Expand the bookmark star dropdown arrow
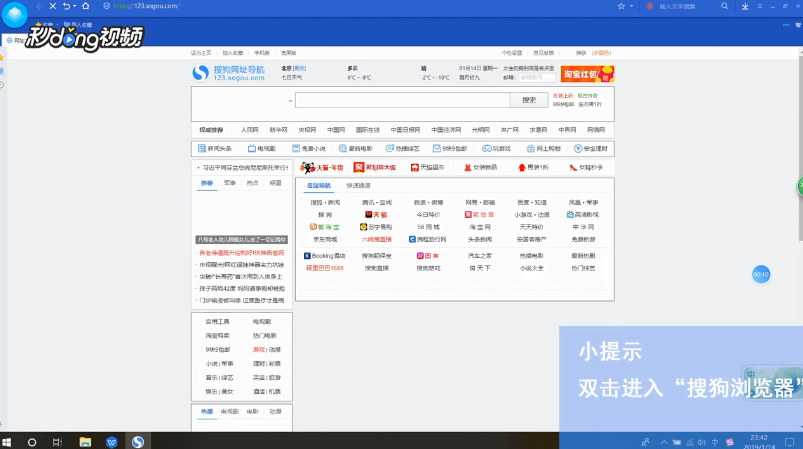Image resolution: width=803 pixels, height=449 pixels. click(x=631, y=6)
